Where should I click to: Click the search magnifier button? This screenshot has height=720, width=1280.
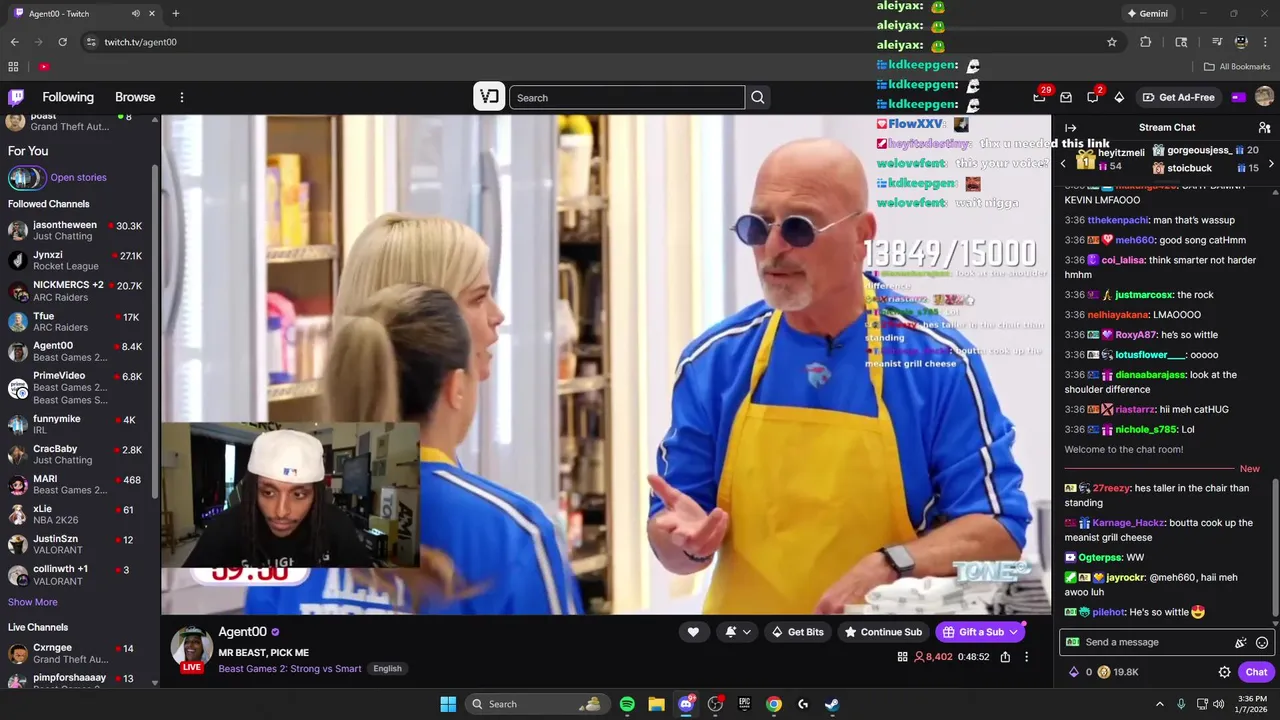[x=758, y=97]
